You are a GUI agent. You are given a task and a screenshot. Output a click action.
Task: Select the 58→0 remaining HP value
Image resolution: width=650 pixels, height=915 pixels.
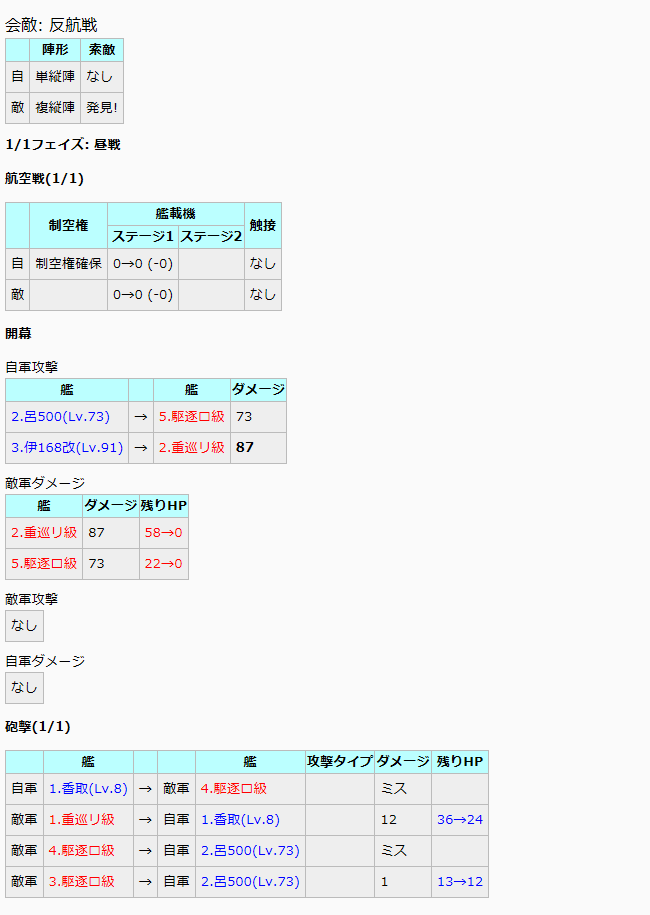[x=163, y=533]
